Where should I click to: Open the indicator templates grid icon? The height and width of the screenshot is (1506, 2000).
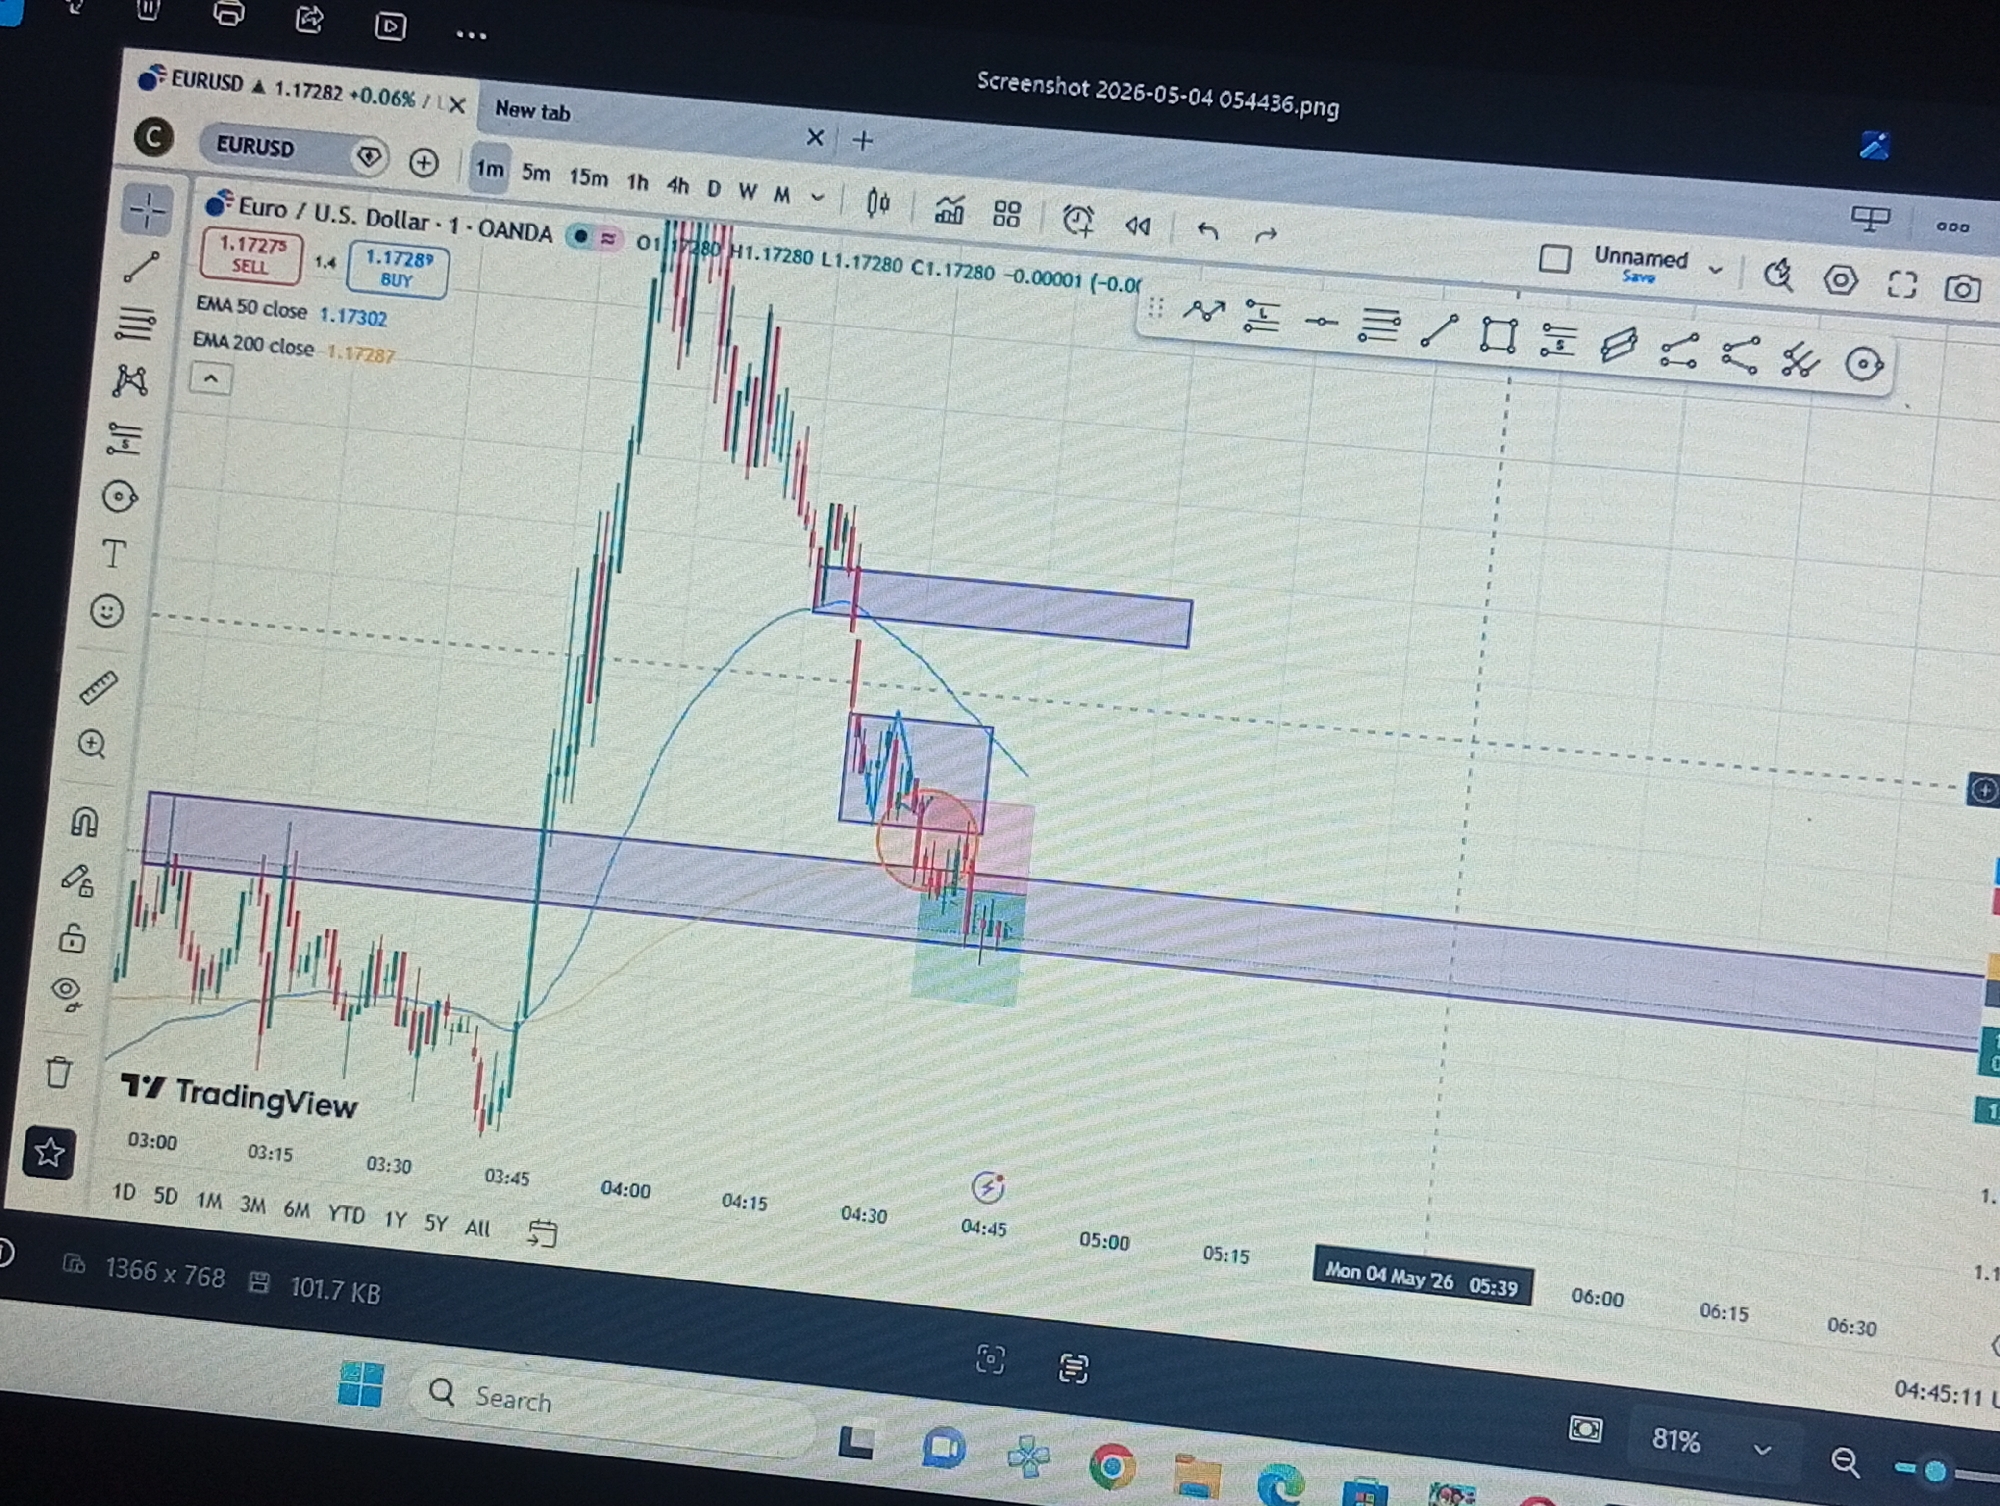[x=1007, y=214]
